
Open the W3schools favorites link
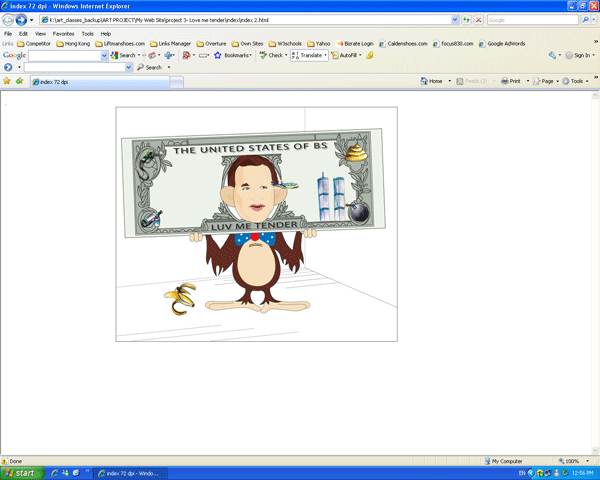point(289,44)
